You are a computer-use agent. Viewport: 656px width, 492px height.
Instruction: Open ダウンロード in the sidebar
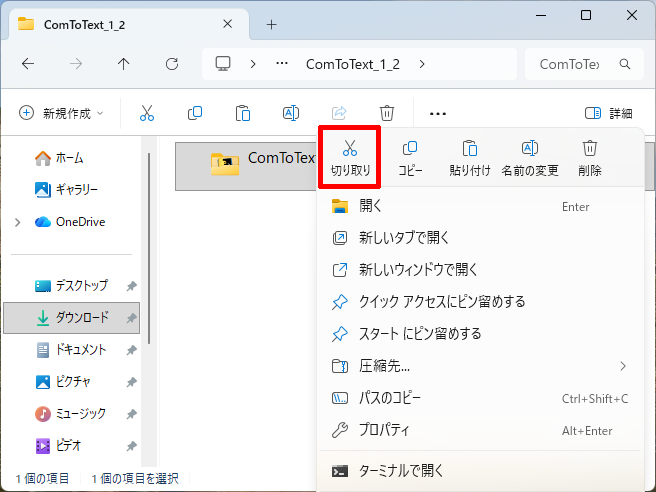tap(82, 318)
